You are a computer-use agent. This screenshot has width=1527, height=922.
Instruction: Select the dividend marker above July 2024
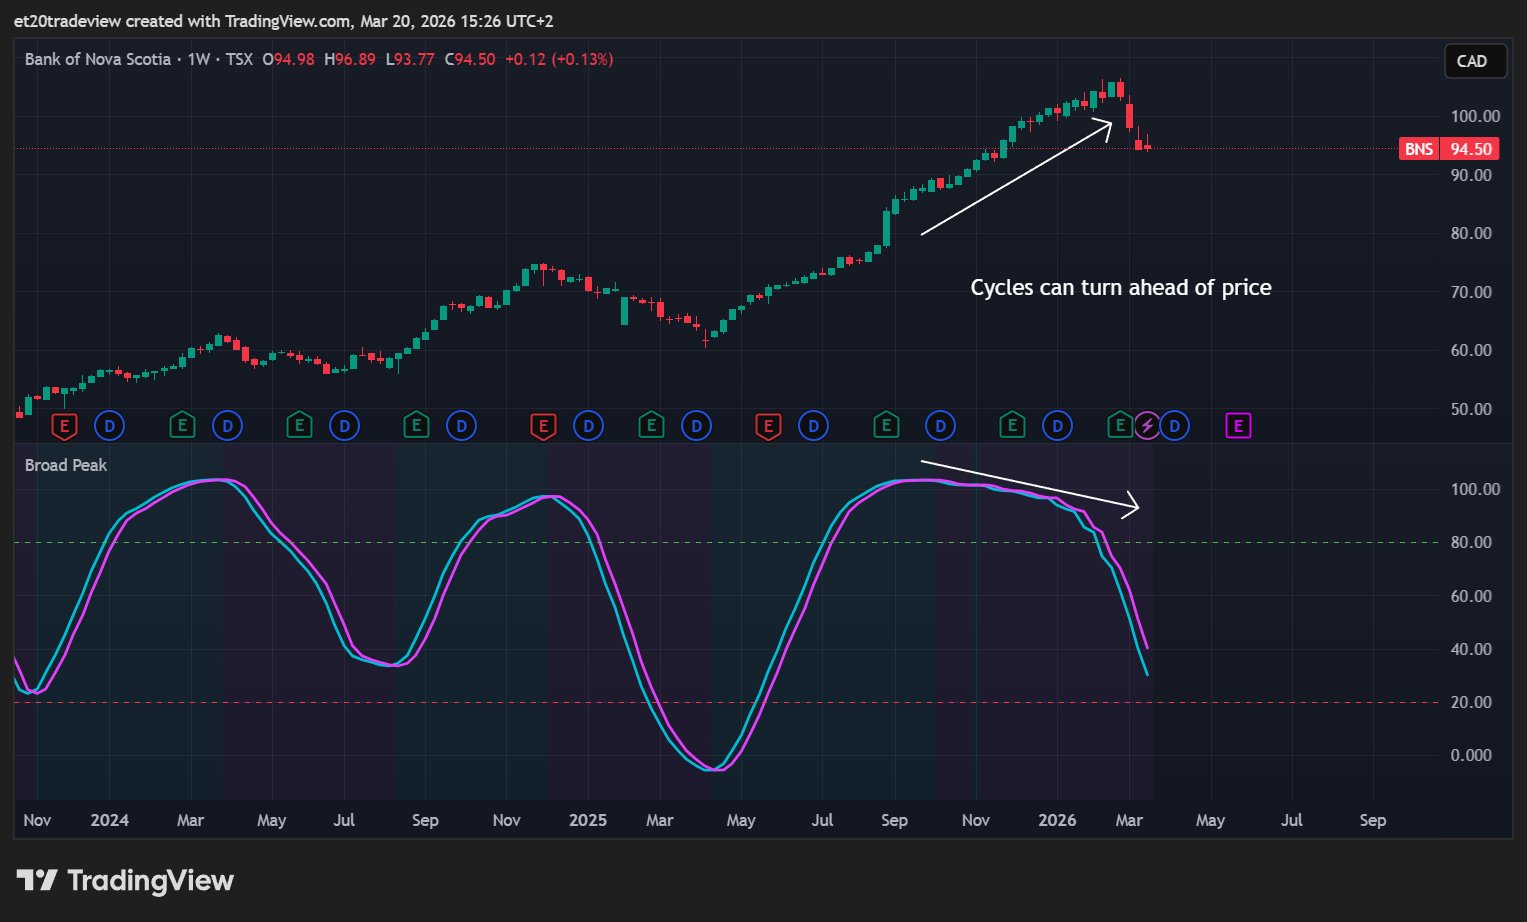(x=345, y=426)
